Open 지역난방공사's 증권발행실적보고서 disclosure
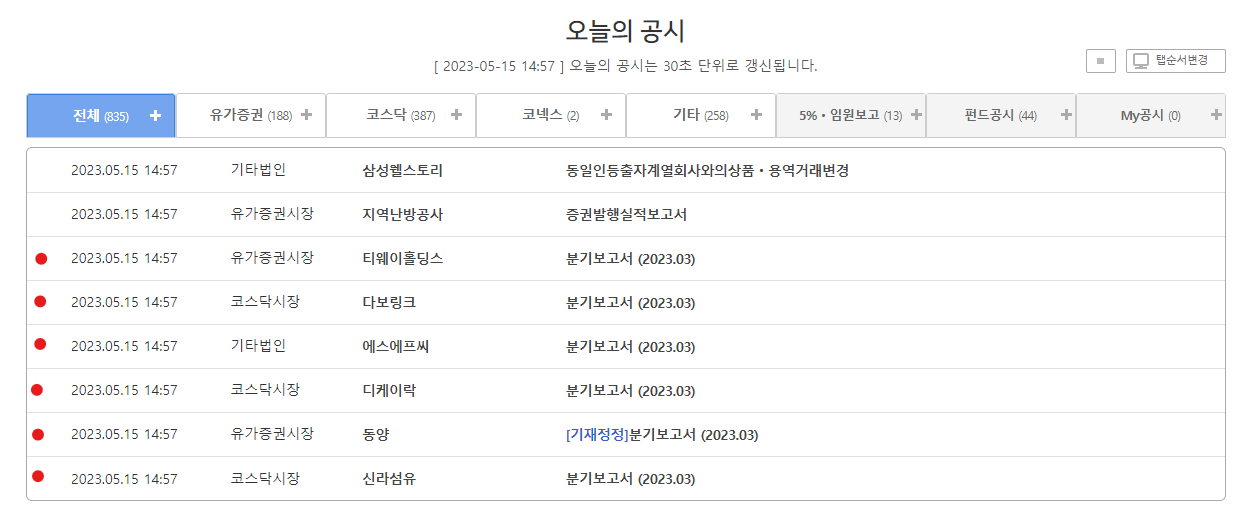The height and width of the screenshot is (514, 1241). click(626, 215)
